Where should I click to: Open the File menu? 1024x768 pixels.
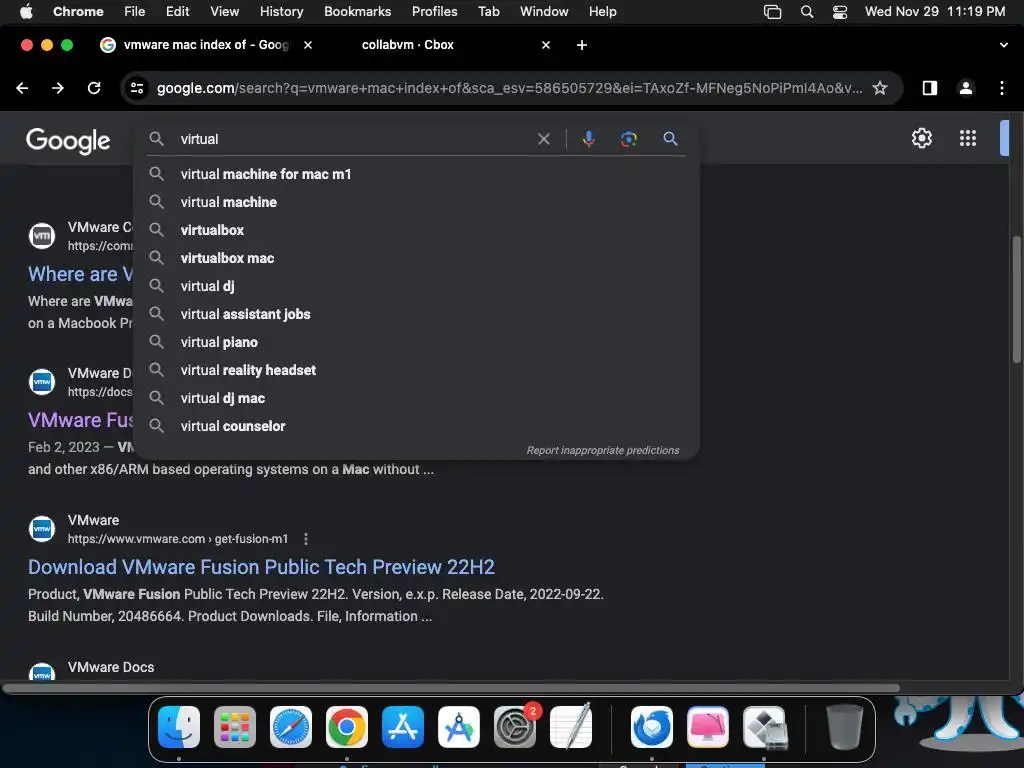135,11
